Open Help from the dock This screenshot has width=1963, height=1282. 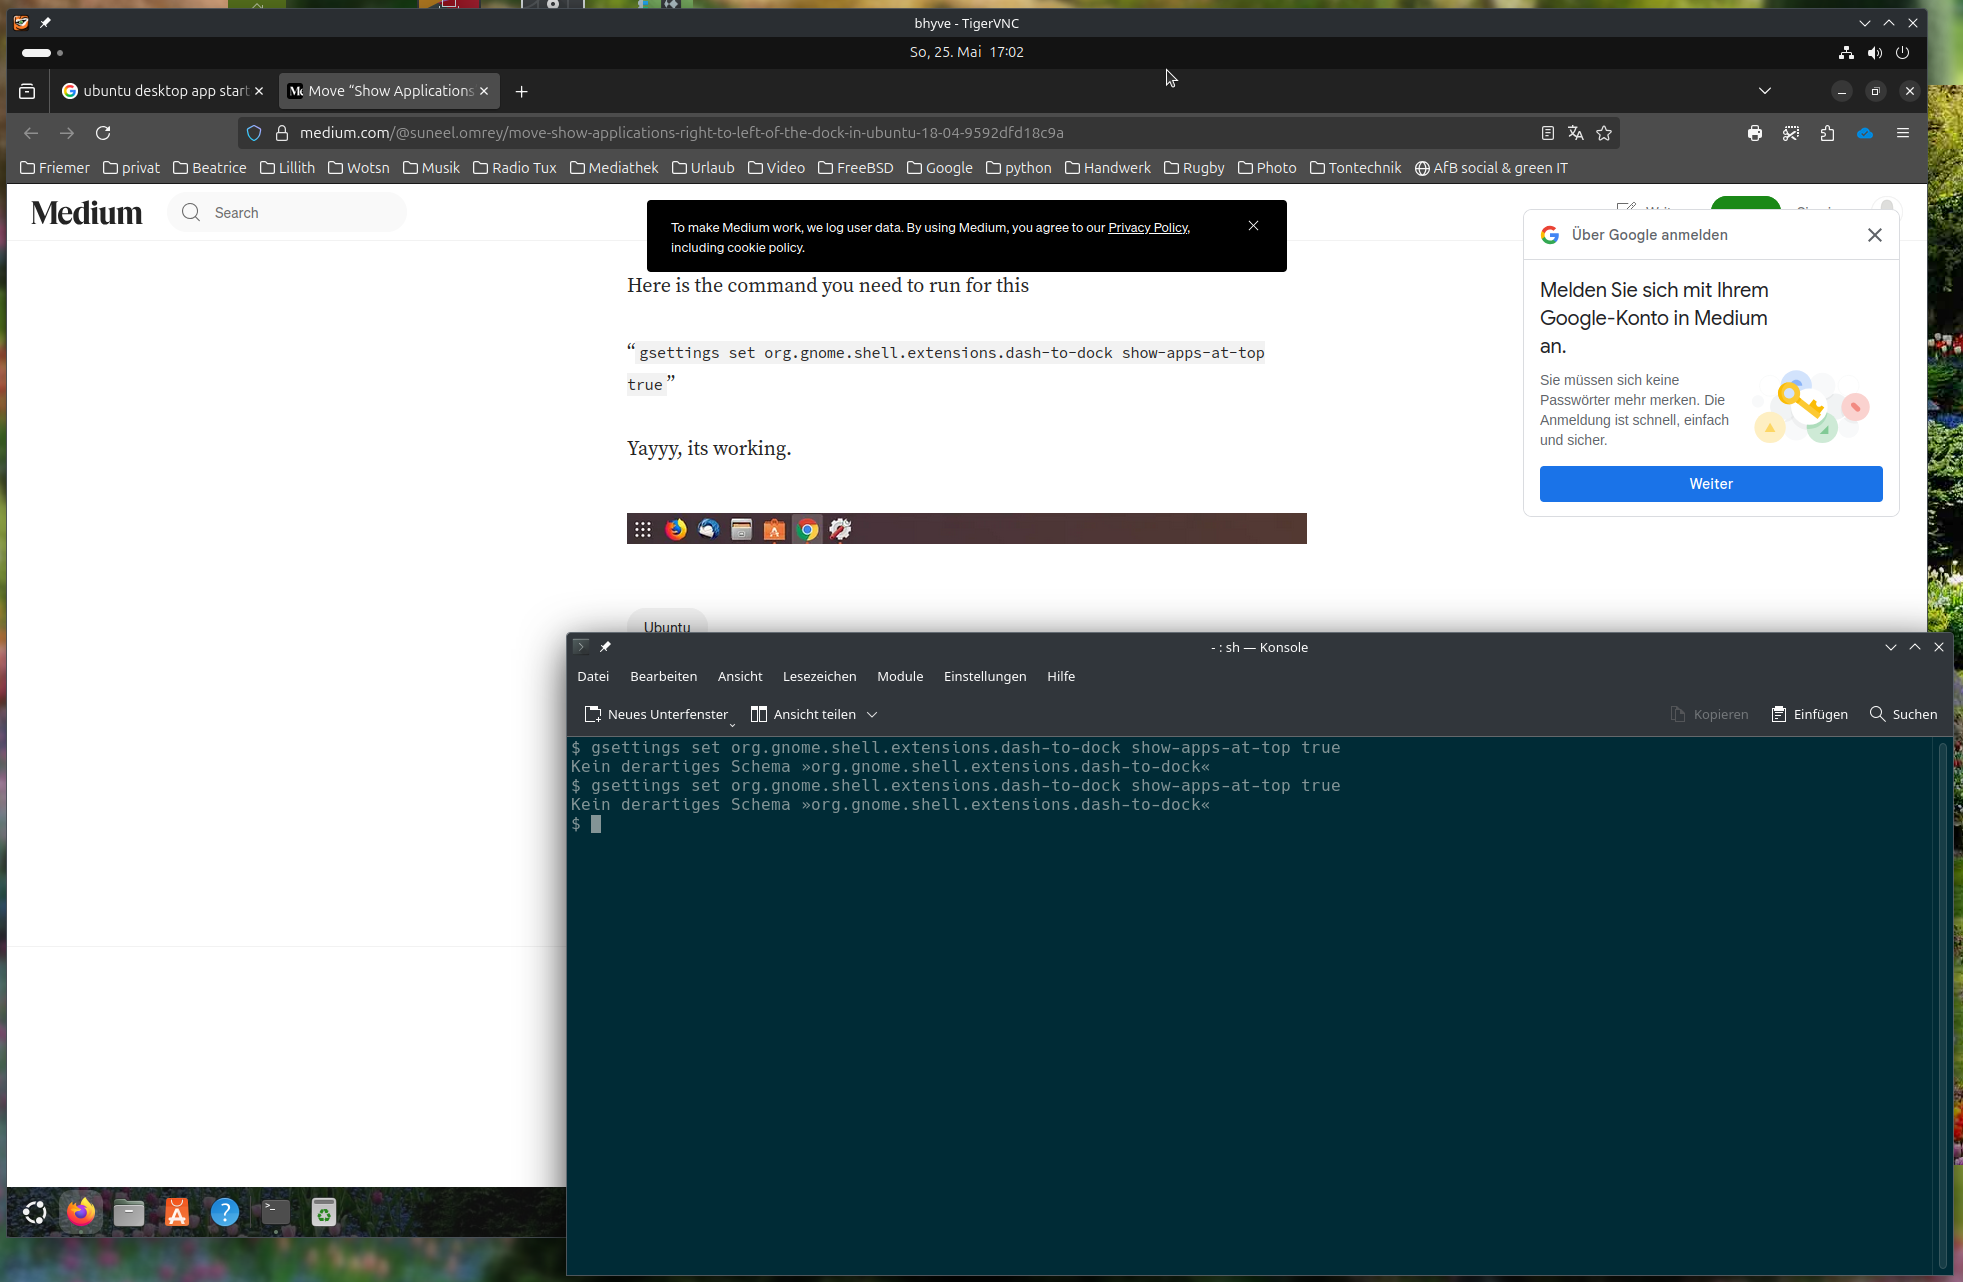click(x=225, y=1213)
